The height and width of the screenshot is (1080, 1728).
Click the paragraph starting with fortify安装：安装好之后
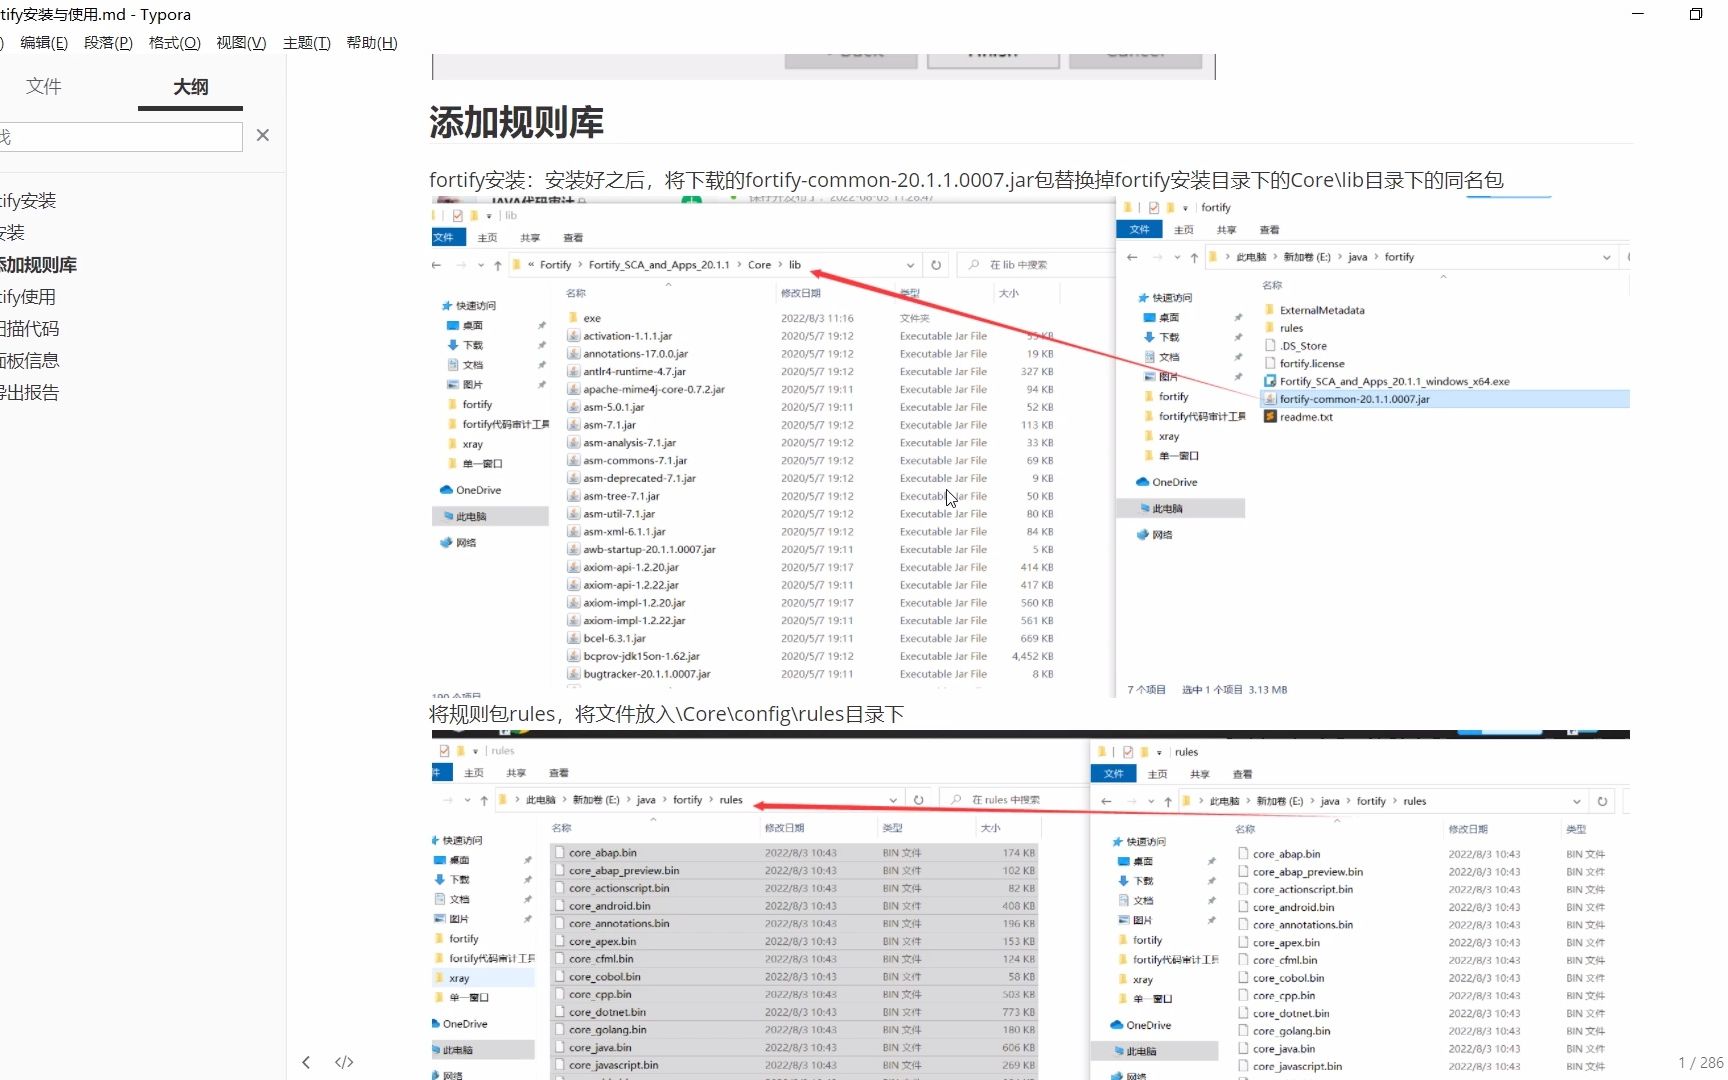966,180
